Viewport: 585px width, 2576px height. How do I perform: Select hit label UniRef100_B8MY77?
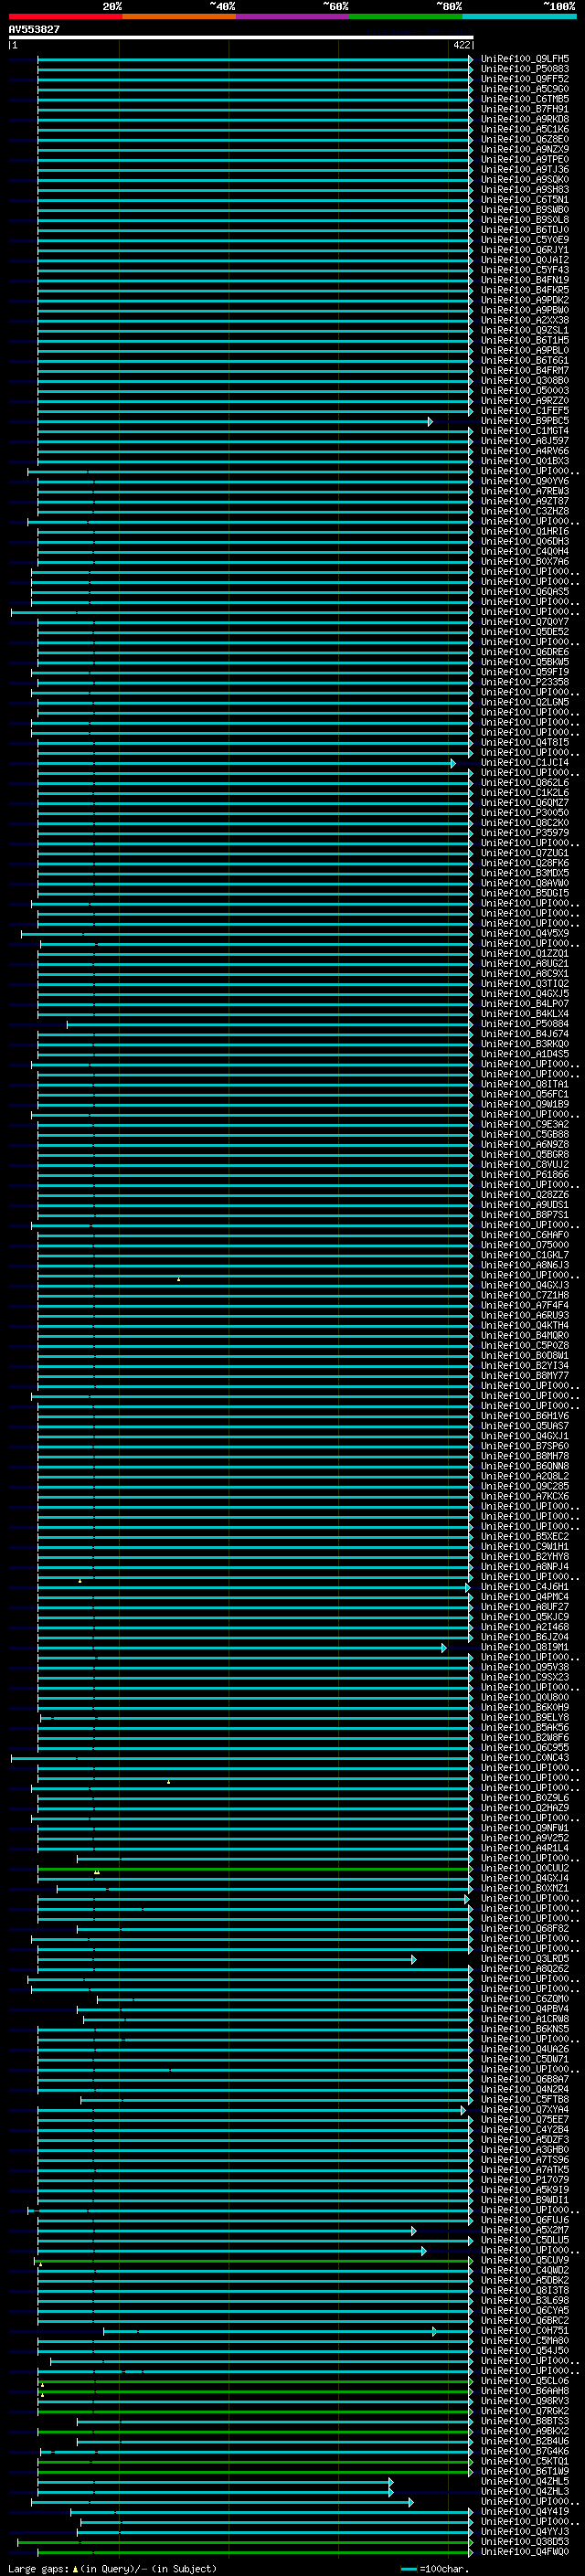point(525,1376)
